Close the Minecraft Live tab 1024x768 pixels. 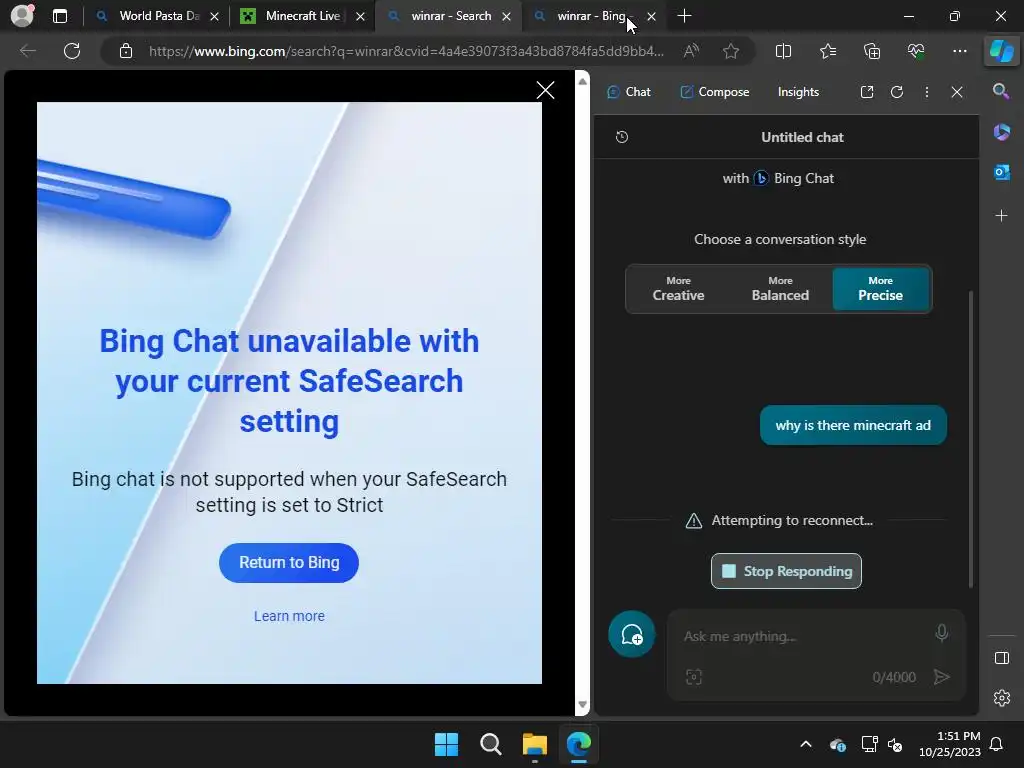point(360,17)
